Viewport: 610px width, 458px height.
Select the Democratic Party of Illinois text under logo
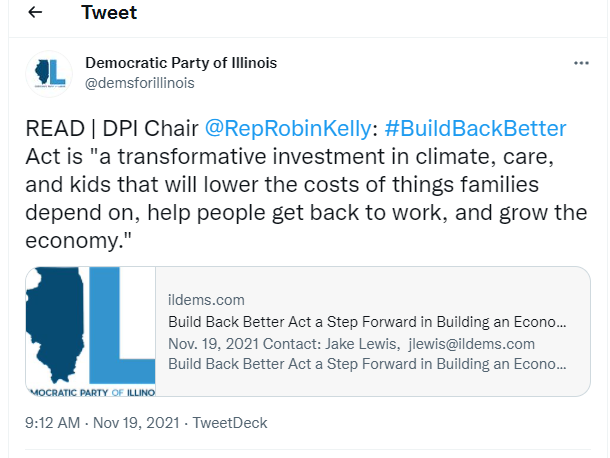(93, 392)
